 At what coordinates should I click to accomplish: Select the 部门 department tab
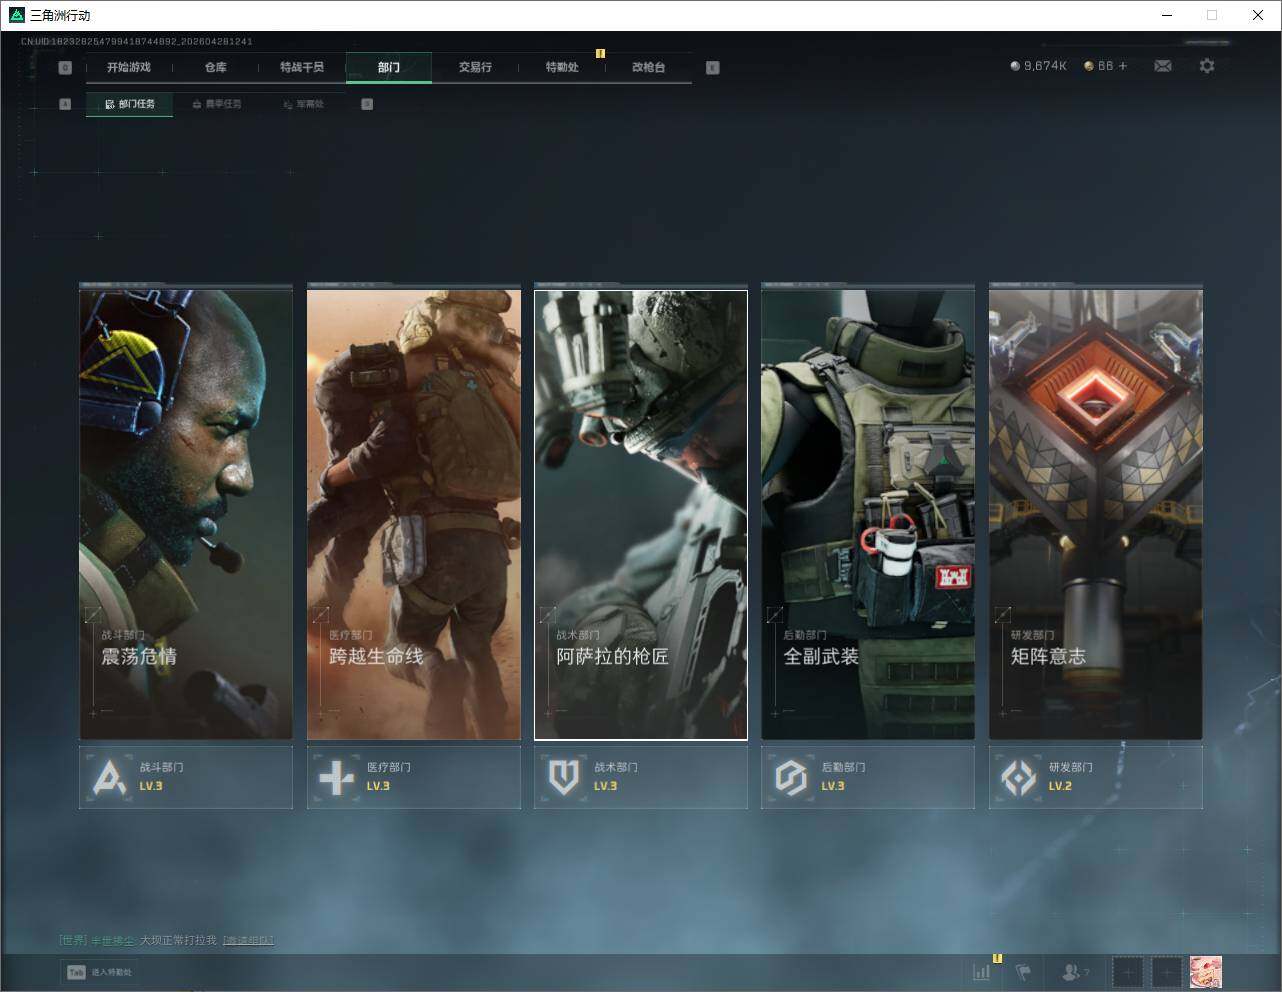(389, 67)
